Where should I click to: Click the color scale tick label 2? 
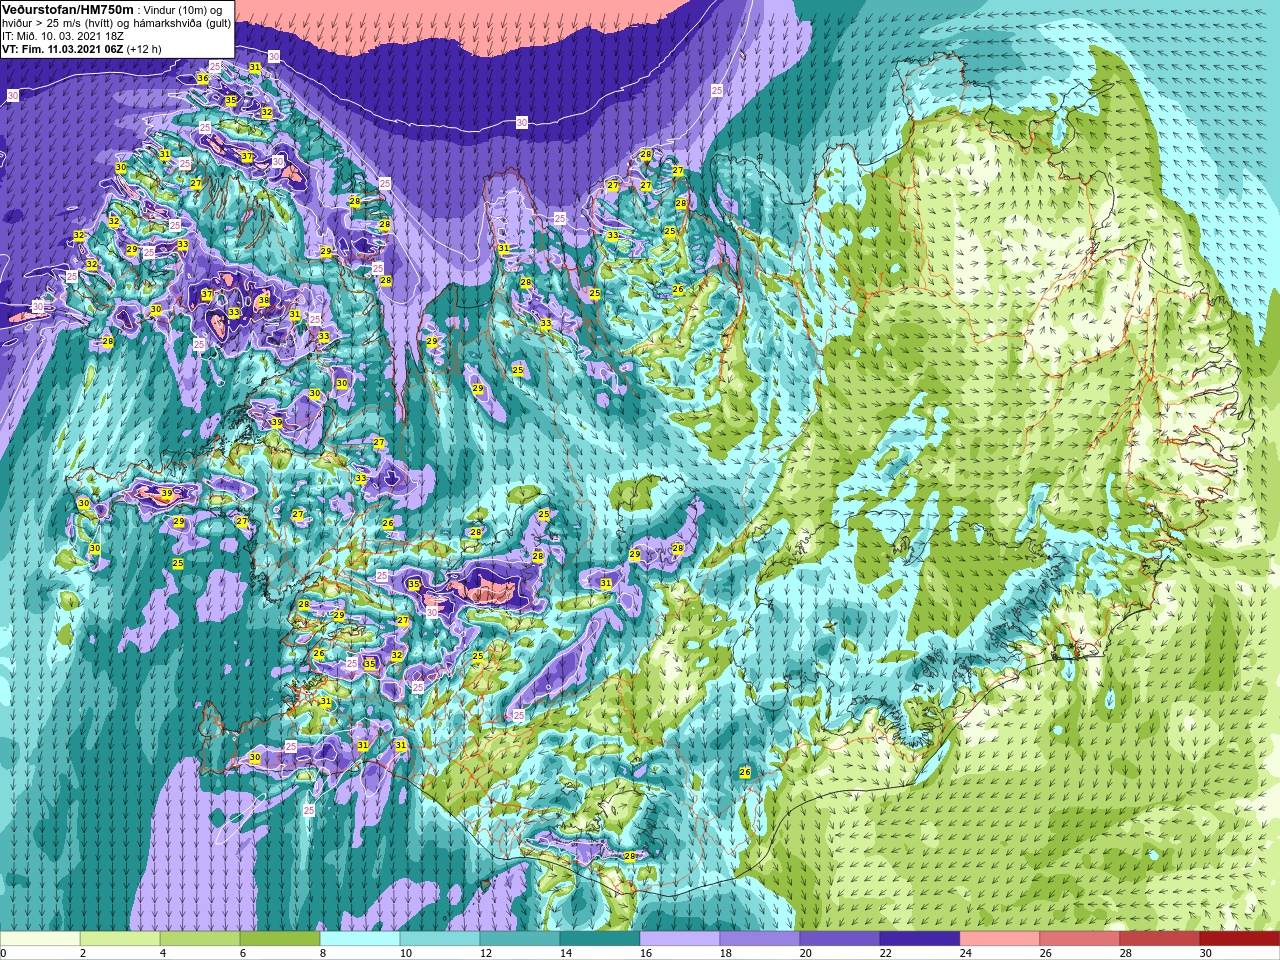(82, 953)
